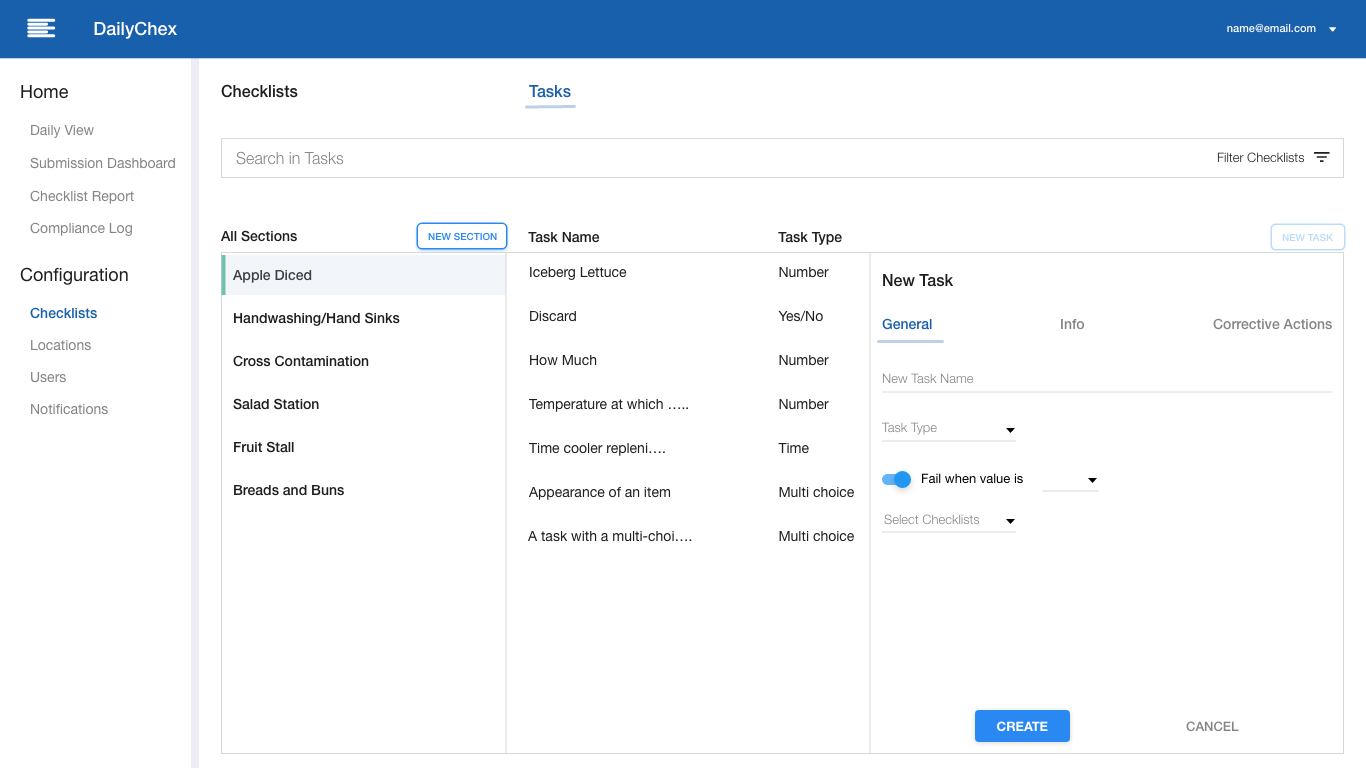Screen dimensions: 1366x768
Task: Open Checklist Report in sidebar
Action: click(82, 196)
